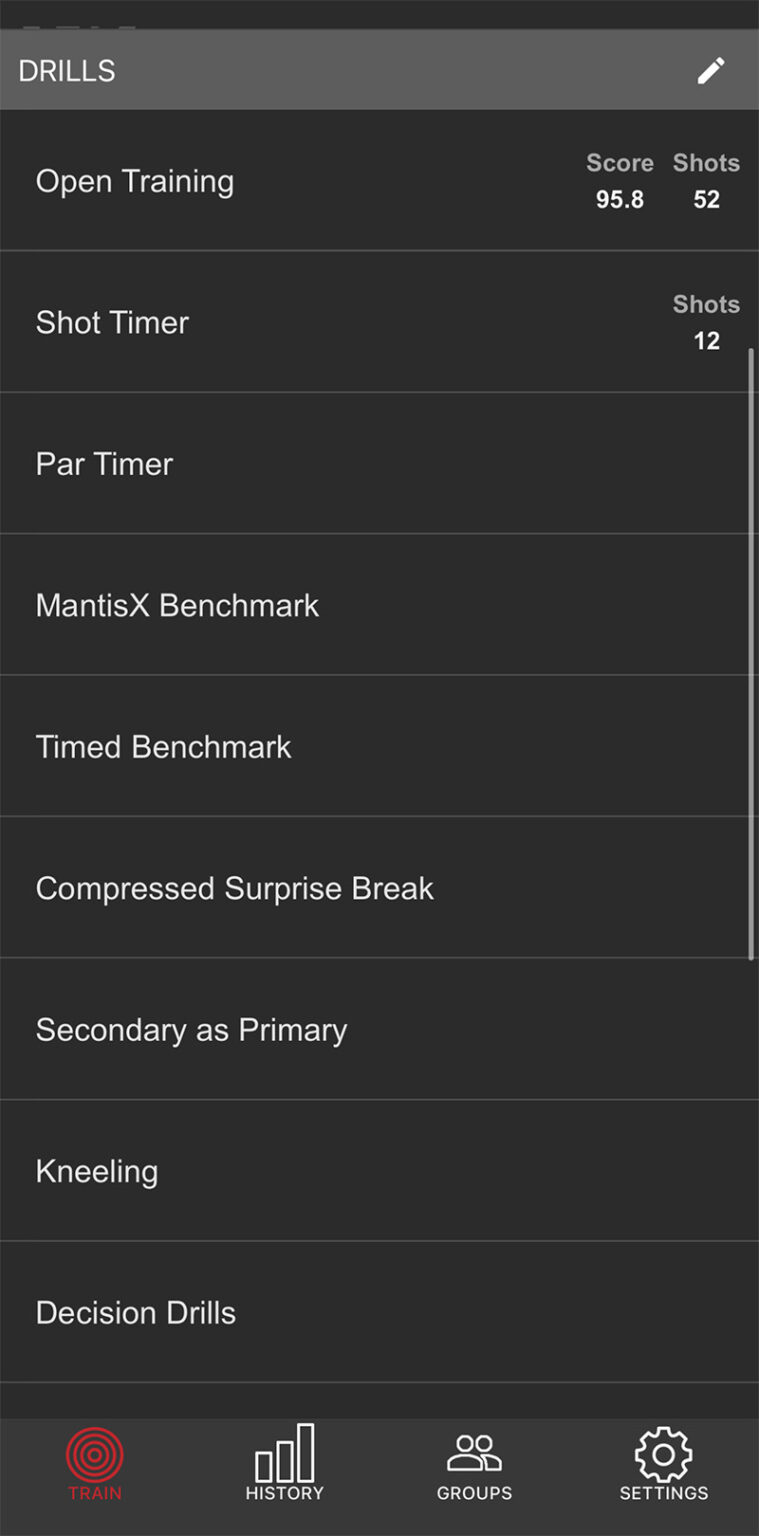Open the Groups people icon
This screenshot has height=1536, width=759.
click(474, 1453)
